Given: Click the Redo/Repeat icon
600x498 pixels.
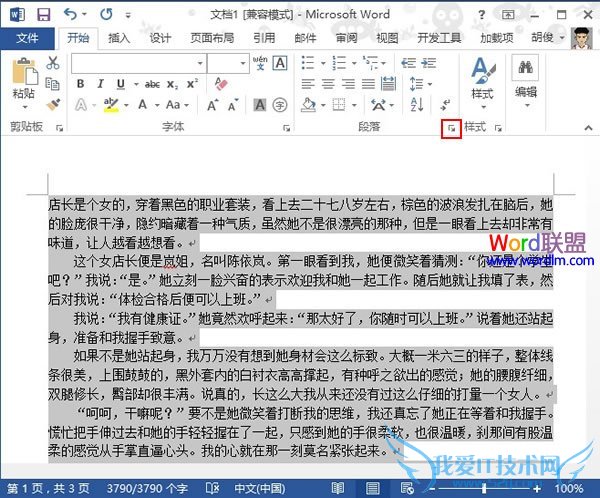Looking at the screenshot, I should tap(106, 15).
